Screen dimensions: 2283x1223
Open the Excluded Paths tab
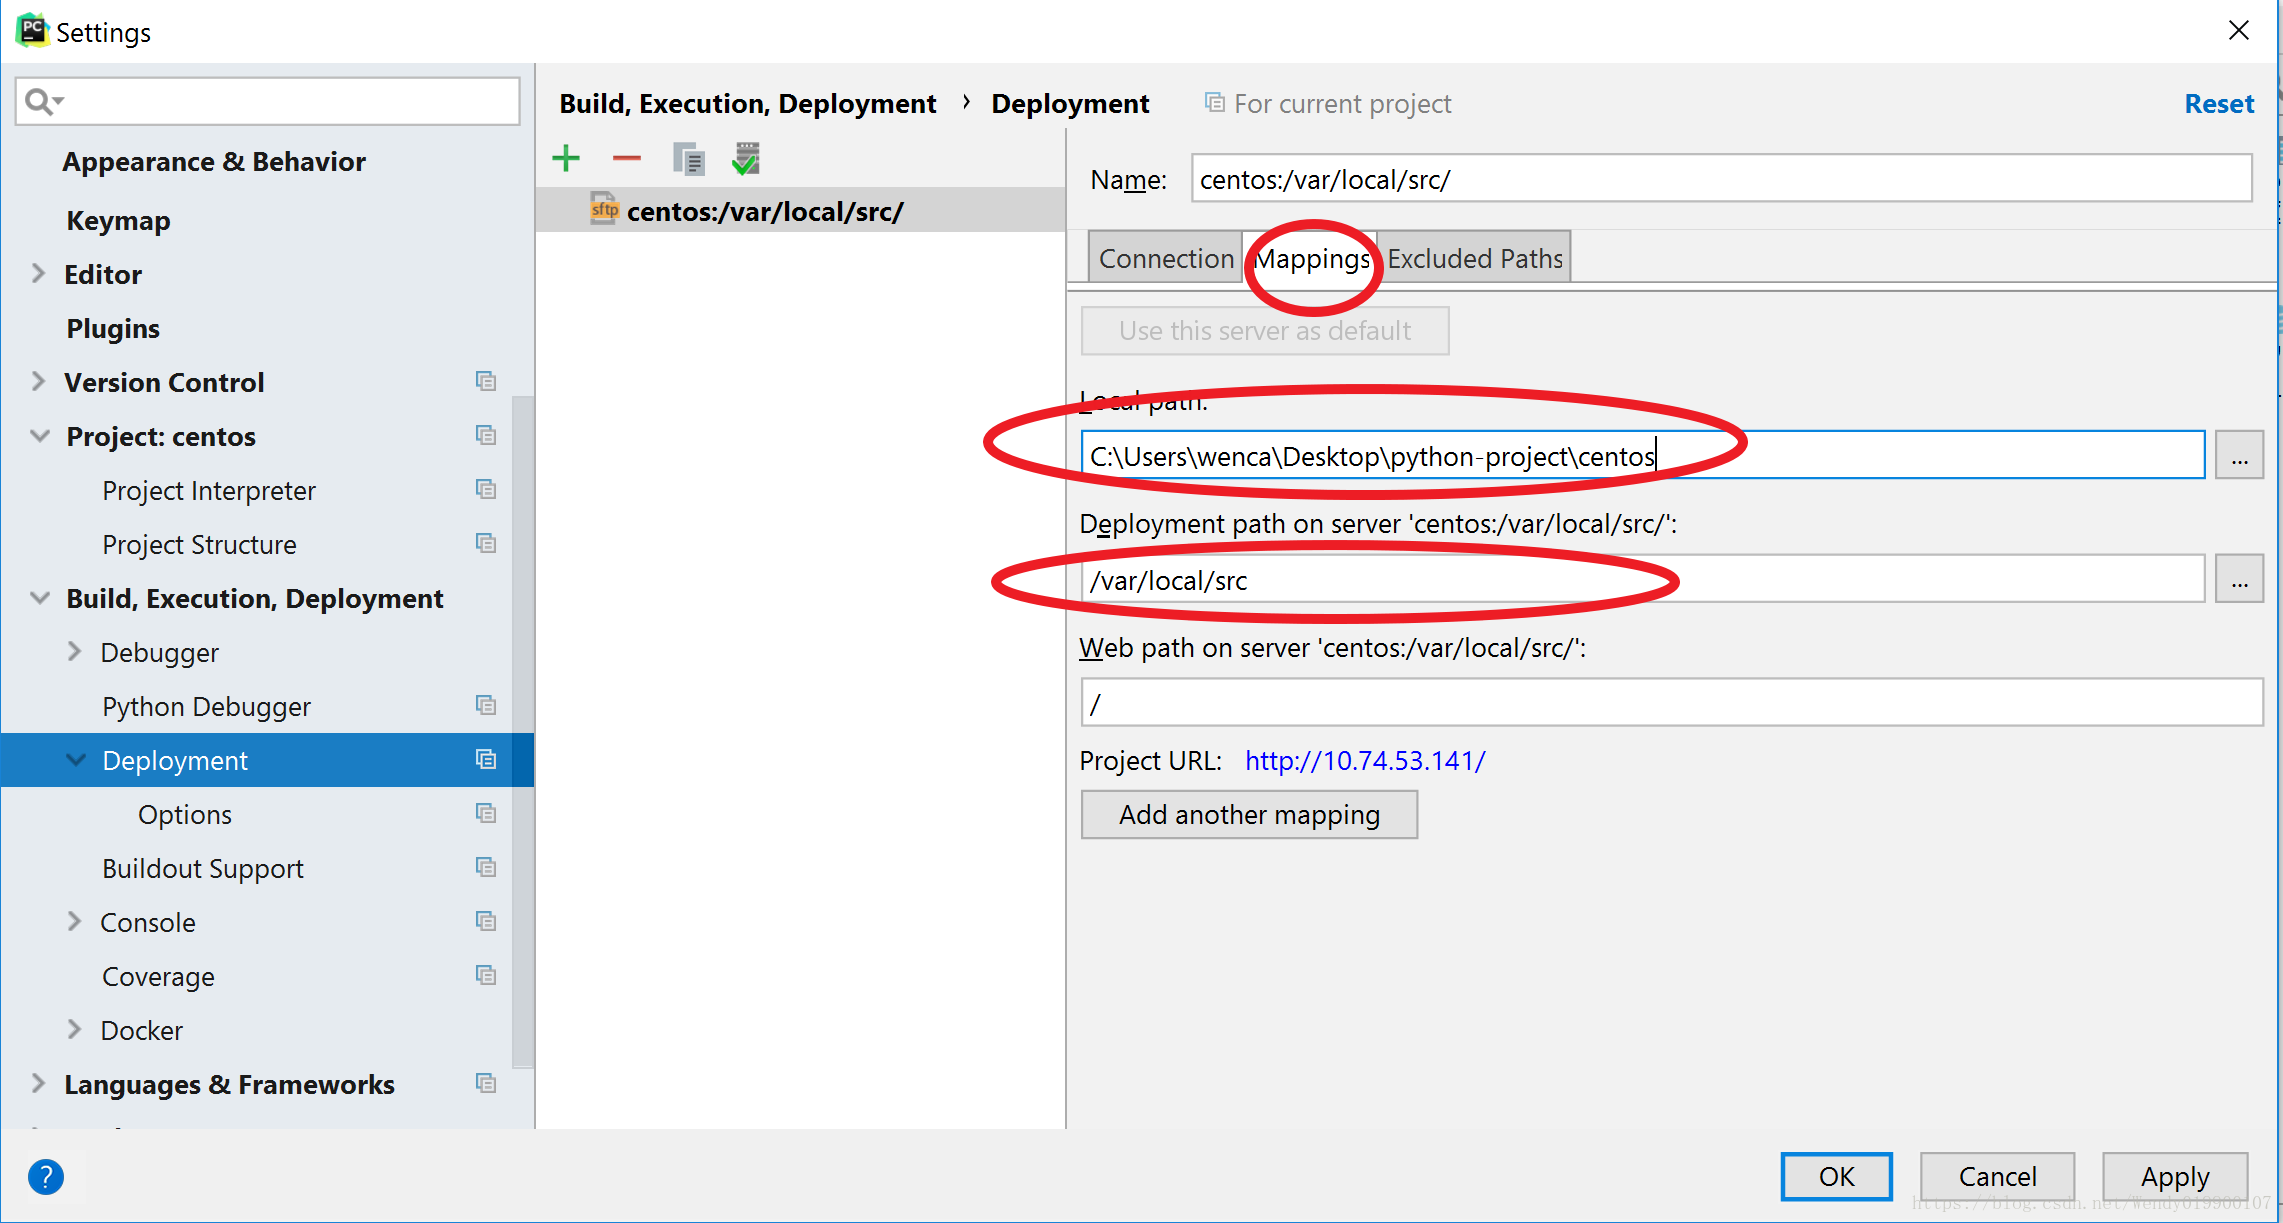(x=1474, y=258)
